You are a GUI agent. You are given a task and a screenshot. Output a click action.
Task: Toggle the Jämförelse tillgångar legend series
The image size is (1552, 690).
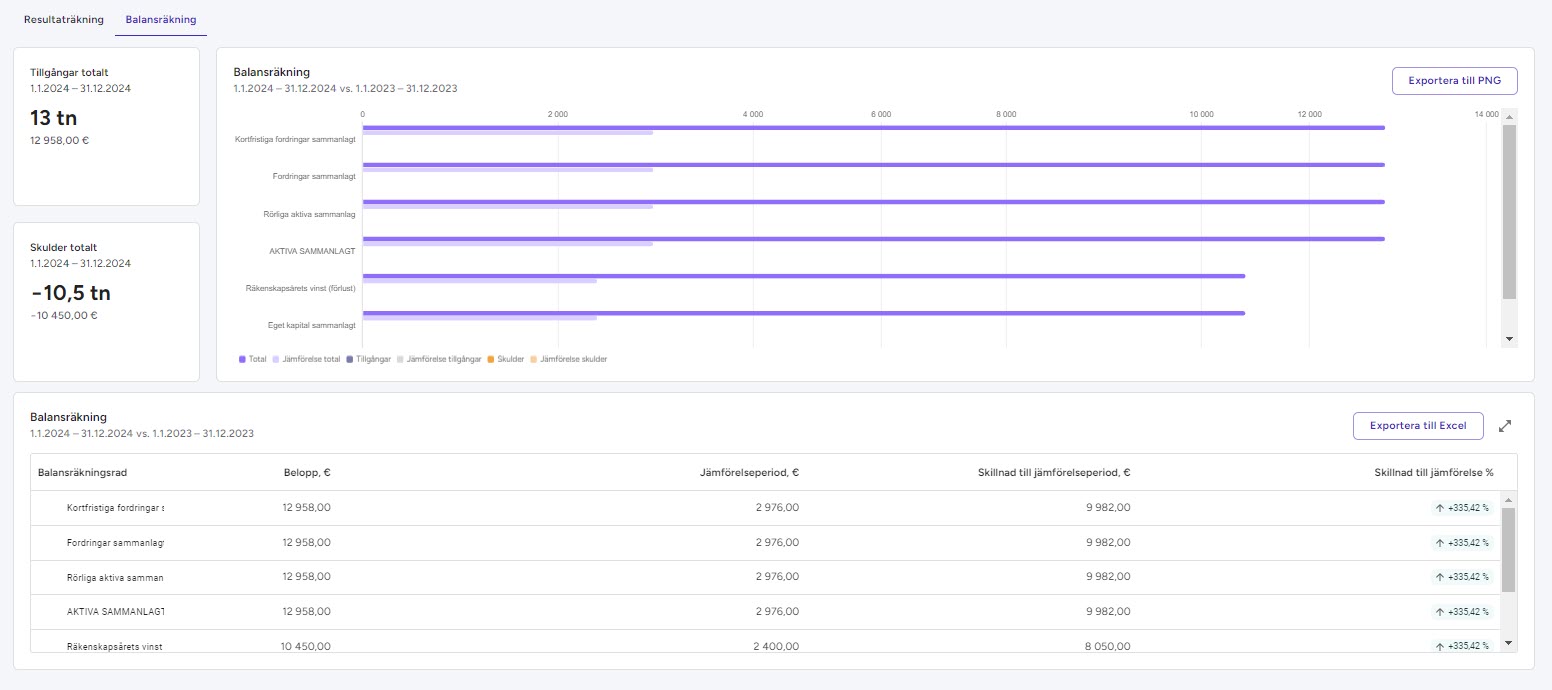(x=440, y=359)
